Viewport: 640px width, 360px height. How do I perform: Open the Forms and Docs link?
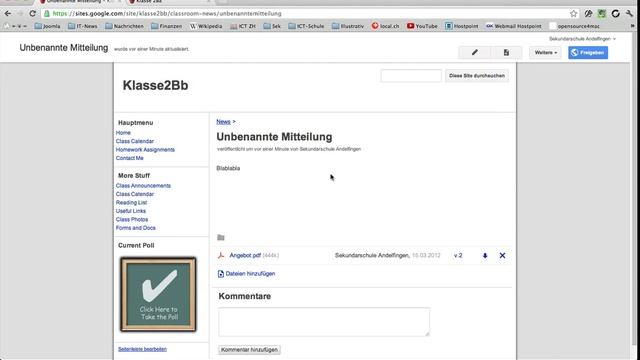[136, 228]
